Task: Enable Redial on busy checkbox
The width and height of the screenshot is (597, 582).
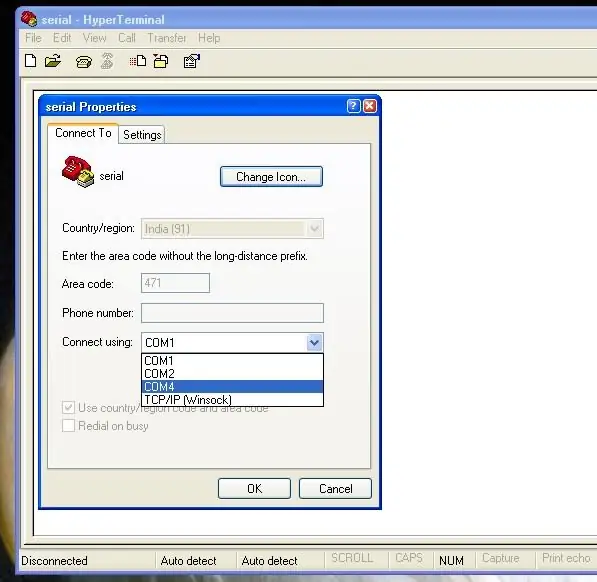Action: (69, 426)
